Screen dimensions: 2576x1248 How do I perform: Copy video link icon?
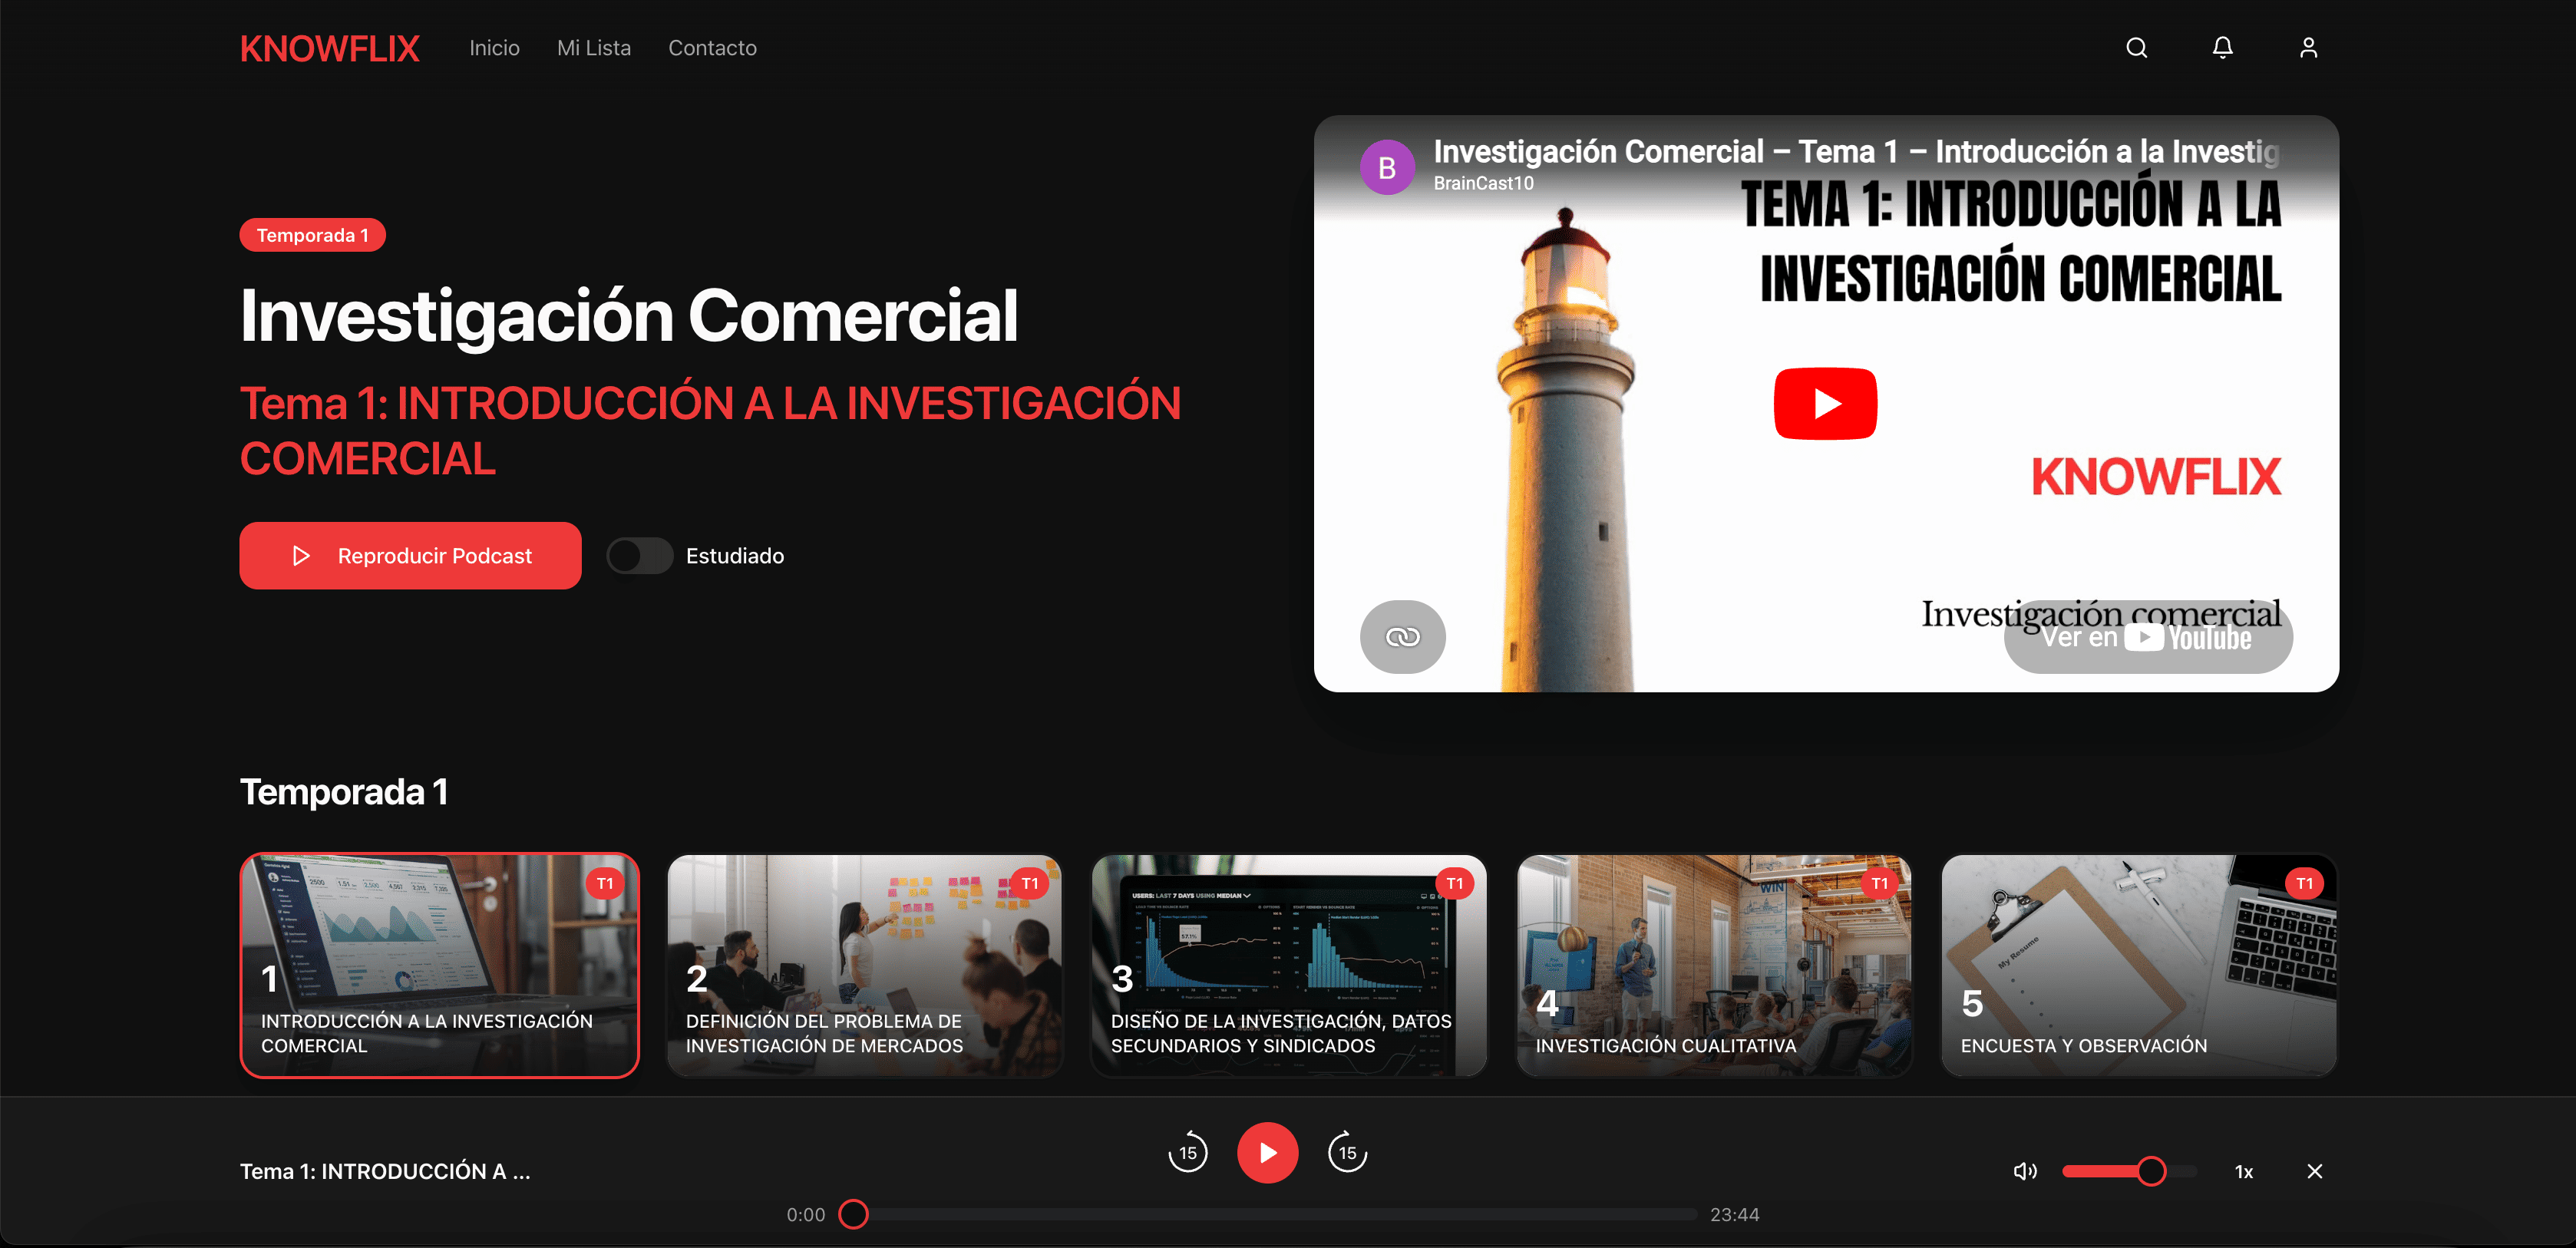click(1402, 636)
